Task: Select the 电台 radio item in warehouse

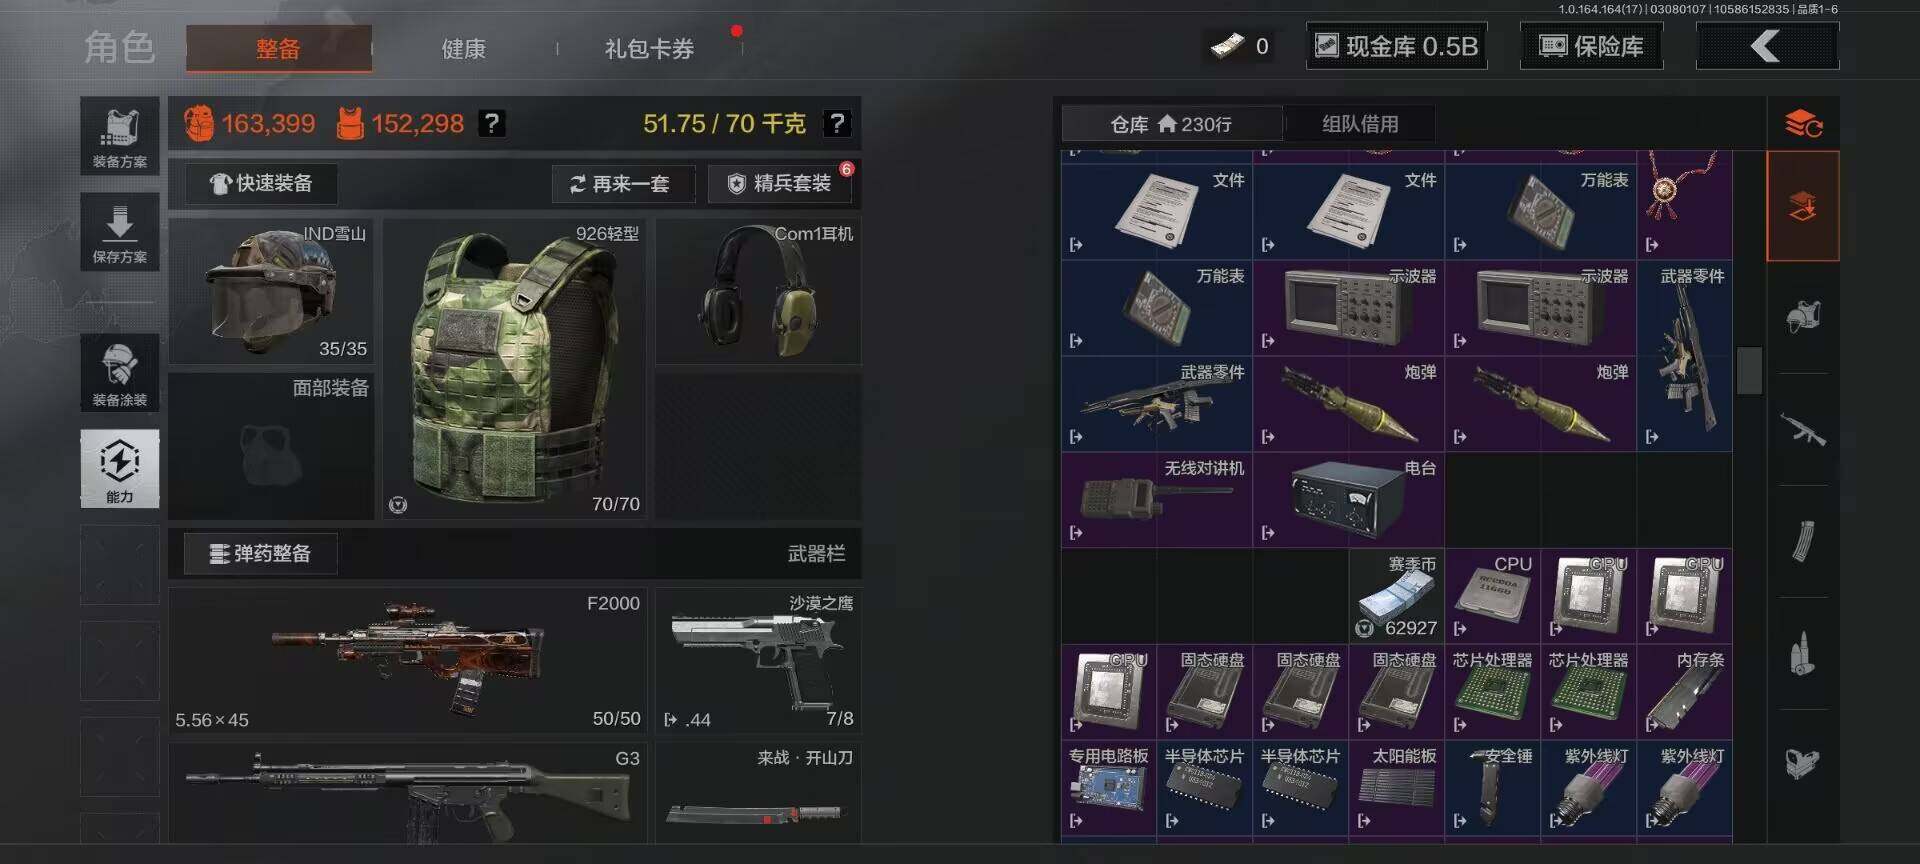Action: coord(1348,500)
